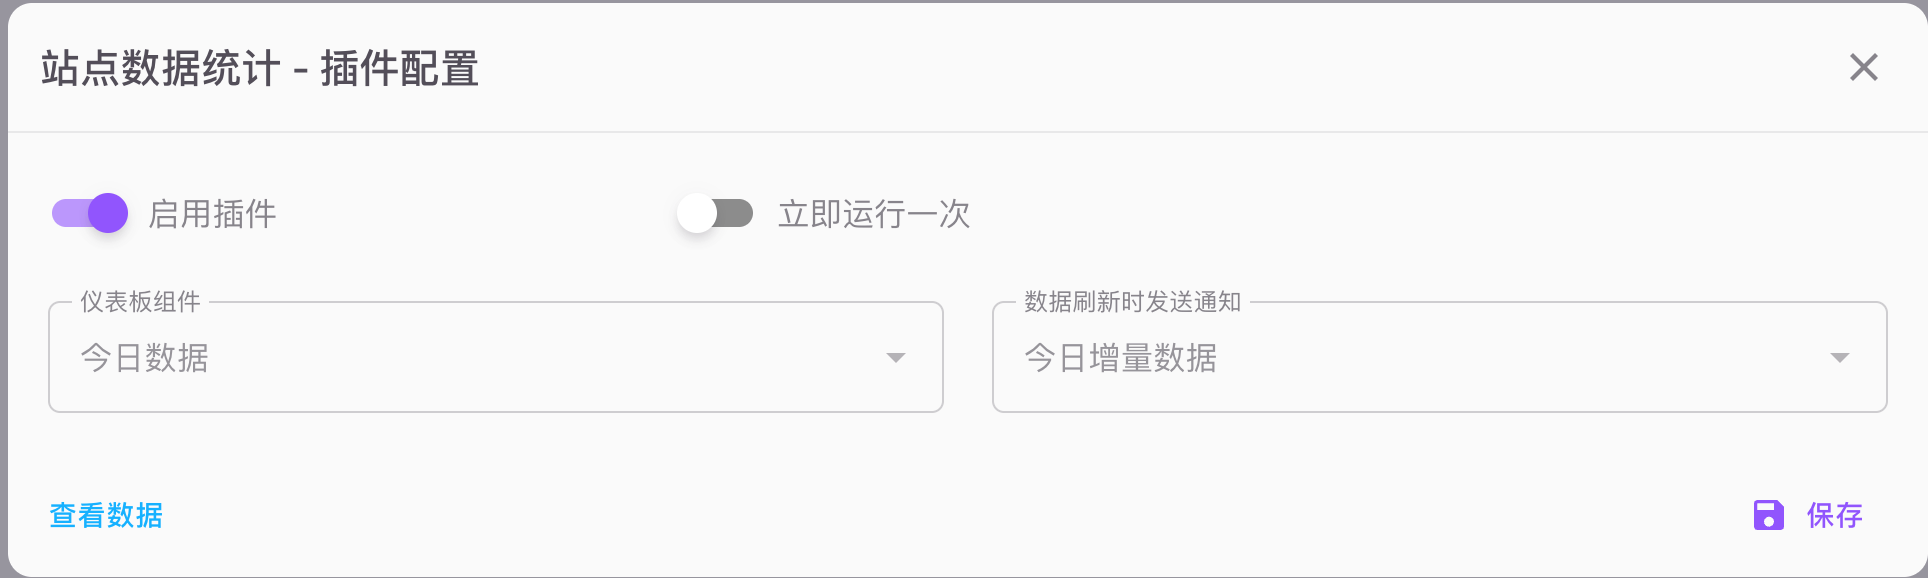This screenshot has width=1928, height=578.
Task: Open the 查看数据 link
Action: click(x=106, y=515)
